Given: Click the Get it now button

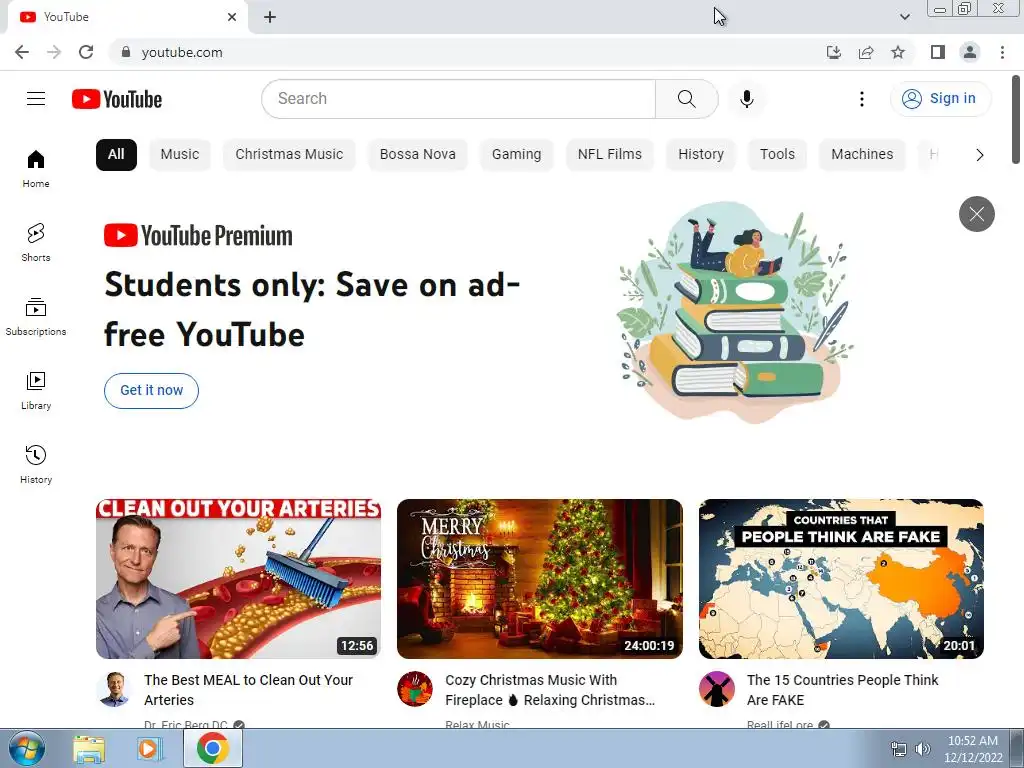Looking at the screenshot, I should pos(152,391).
